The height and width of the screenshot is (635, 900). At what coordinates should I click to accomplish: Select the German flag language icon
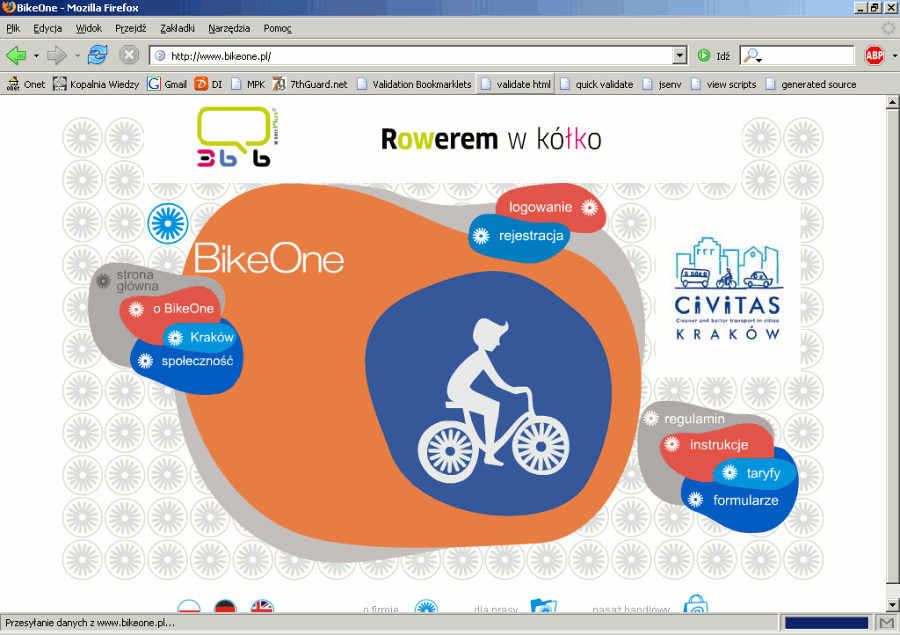pos(226,605)
